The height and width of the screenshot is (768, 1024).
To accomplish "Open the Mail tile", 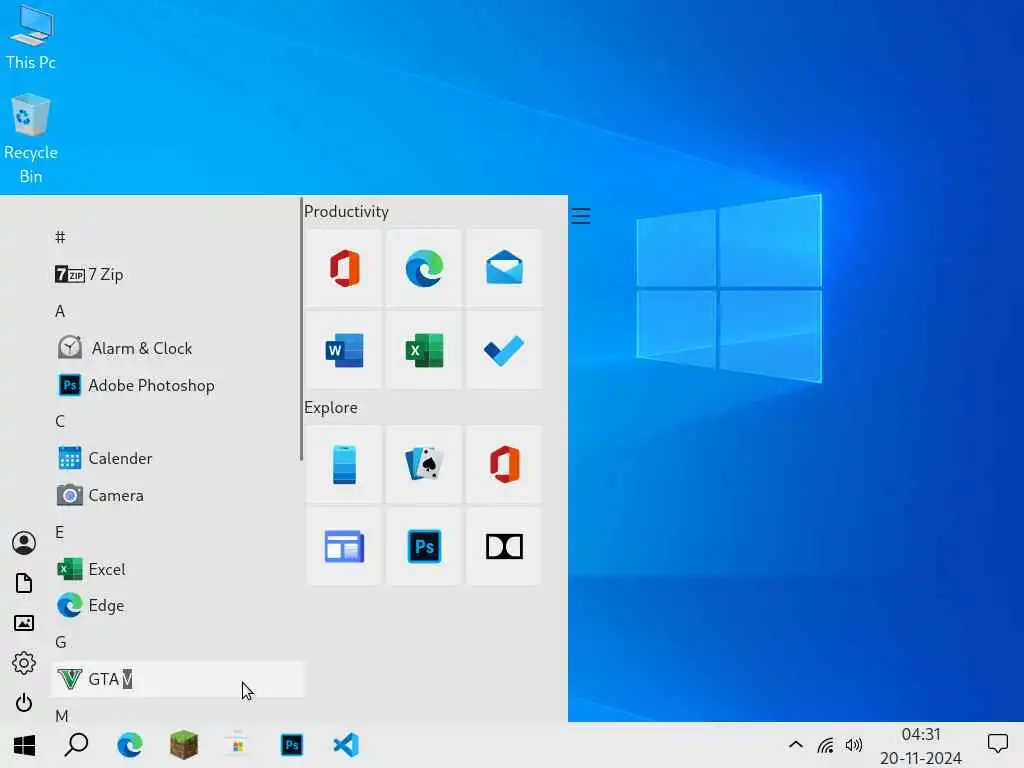I will click(504, 268).
